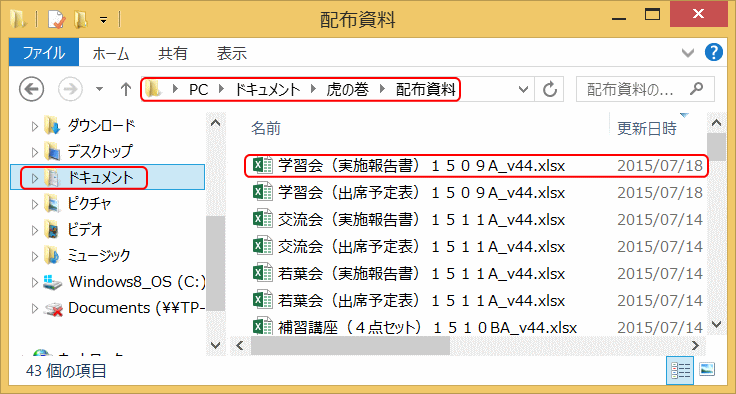Sort by the 更新日時 column header
This screenshot has width=736, height=394.
647,128
